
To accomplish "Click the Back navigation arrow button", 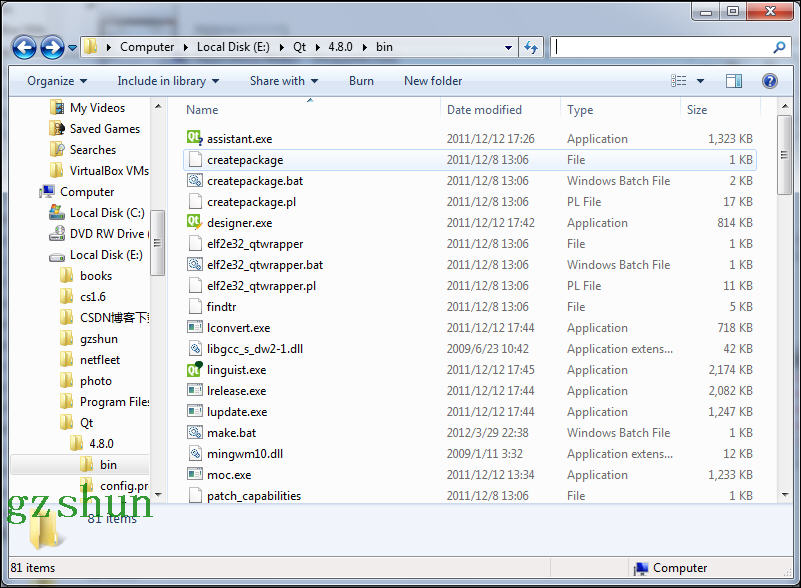I will (x=24, y=47).
